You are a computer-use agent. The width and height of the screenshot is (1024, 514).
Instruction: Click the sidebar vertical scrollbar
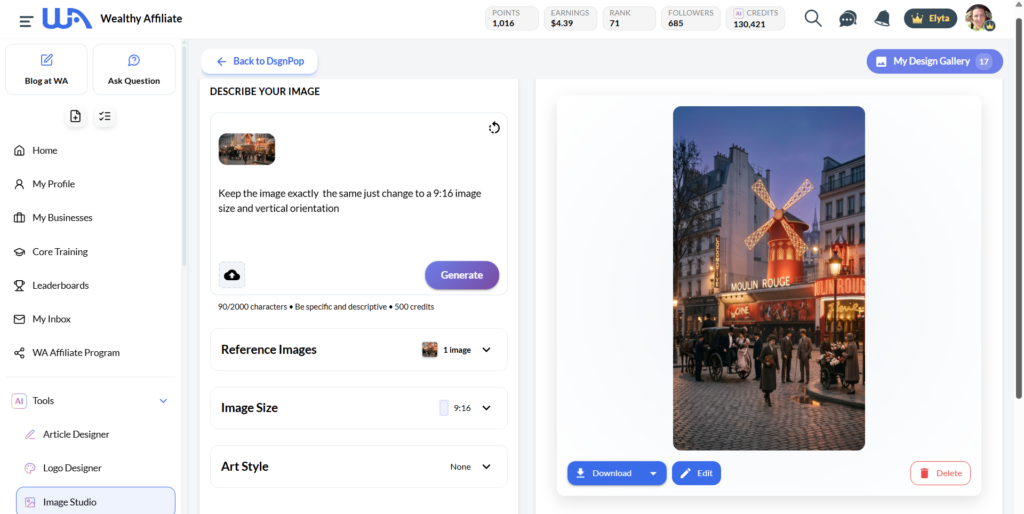click(x=184, y=157)
